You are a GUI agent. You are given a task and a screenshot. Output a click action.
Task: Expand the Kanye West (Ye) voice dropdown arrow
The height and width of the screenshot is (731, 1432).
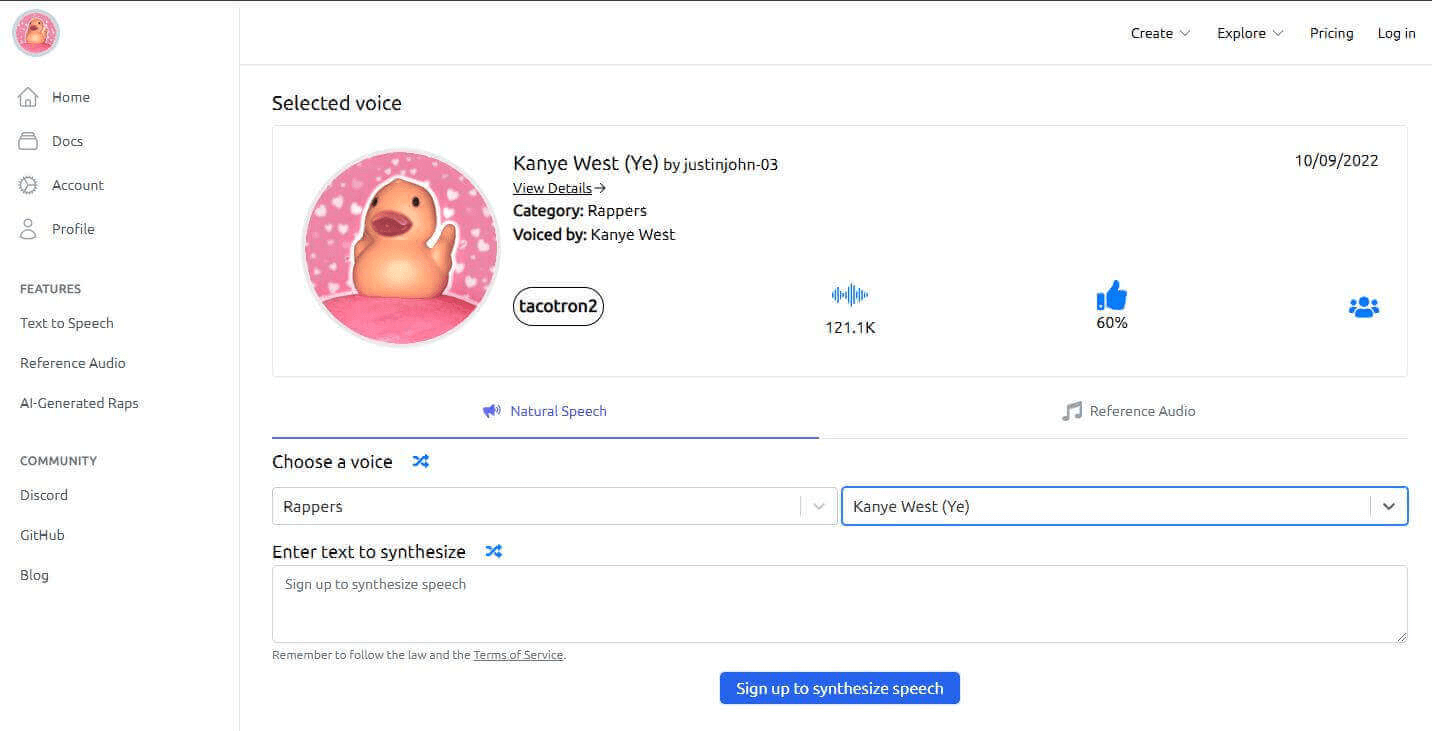pyautogui.click(x=1389, y=506)
